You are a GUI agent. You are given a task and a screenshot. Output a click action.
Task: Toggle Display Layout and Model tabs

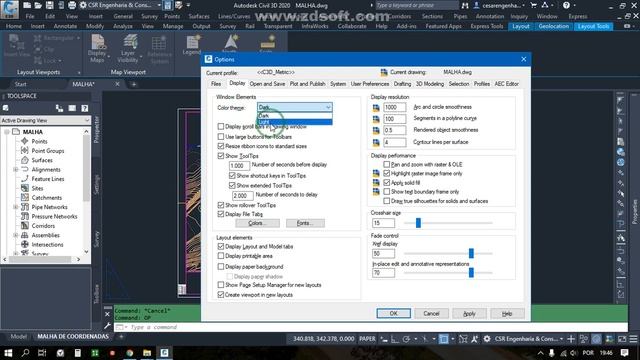coord(221,247)
